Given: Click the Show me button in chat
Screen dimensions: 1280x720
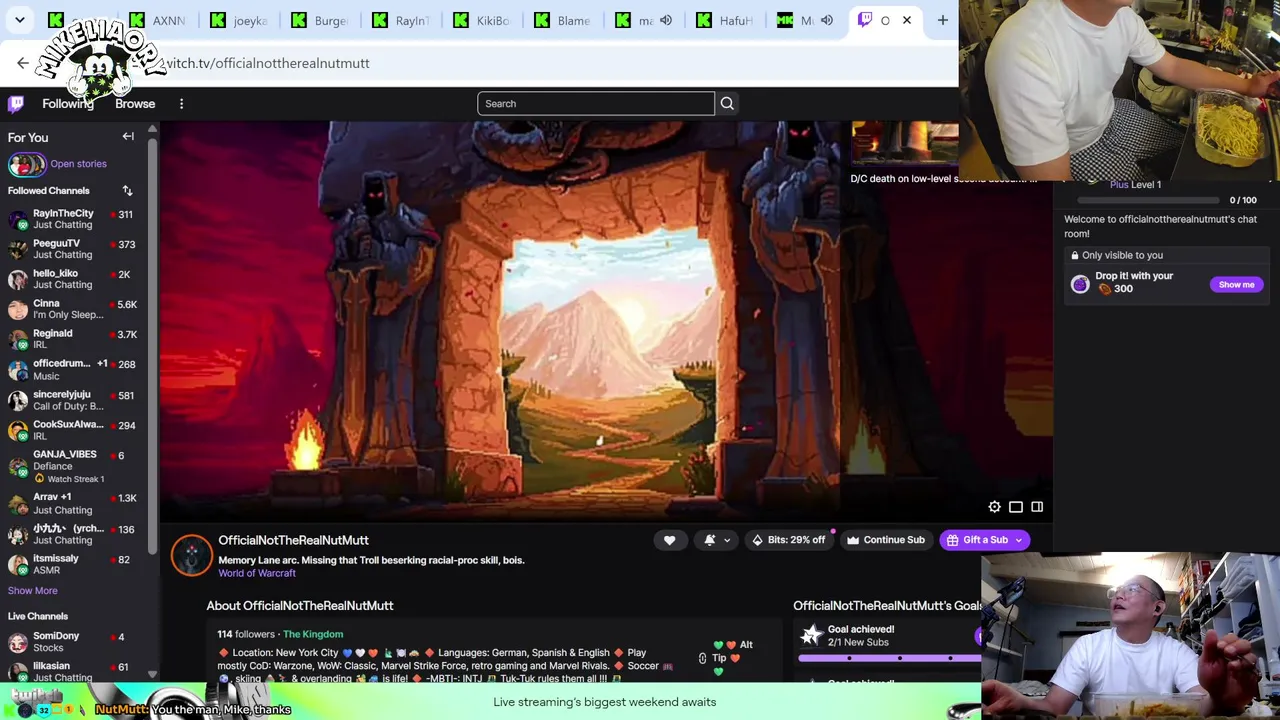Looking at the screenshot, I should tap(1236, 285).
